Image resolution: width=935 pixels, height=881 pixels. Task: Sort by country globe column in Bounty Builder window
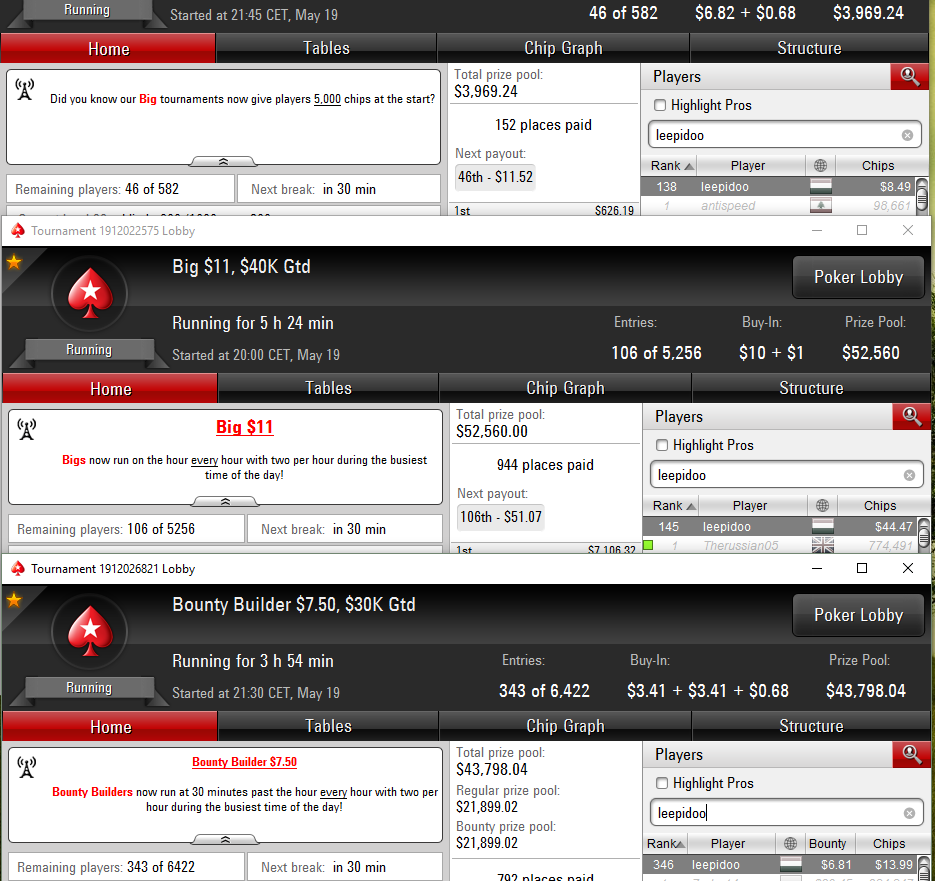790,843
